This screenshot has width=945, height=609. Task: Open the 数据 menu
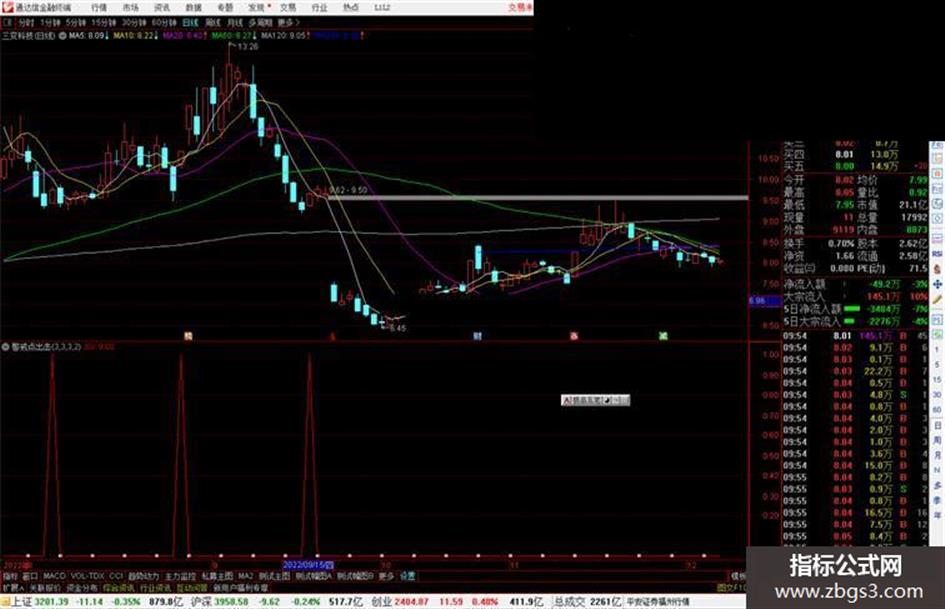tap(193, 7)
